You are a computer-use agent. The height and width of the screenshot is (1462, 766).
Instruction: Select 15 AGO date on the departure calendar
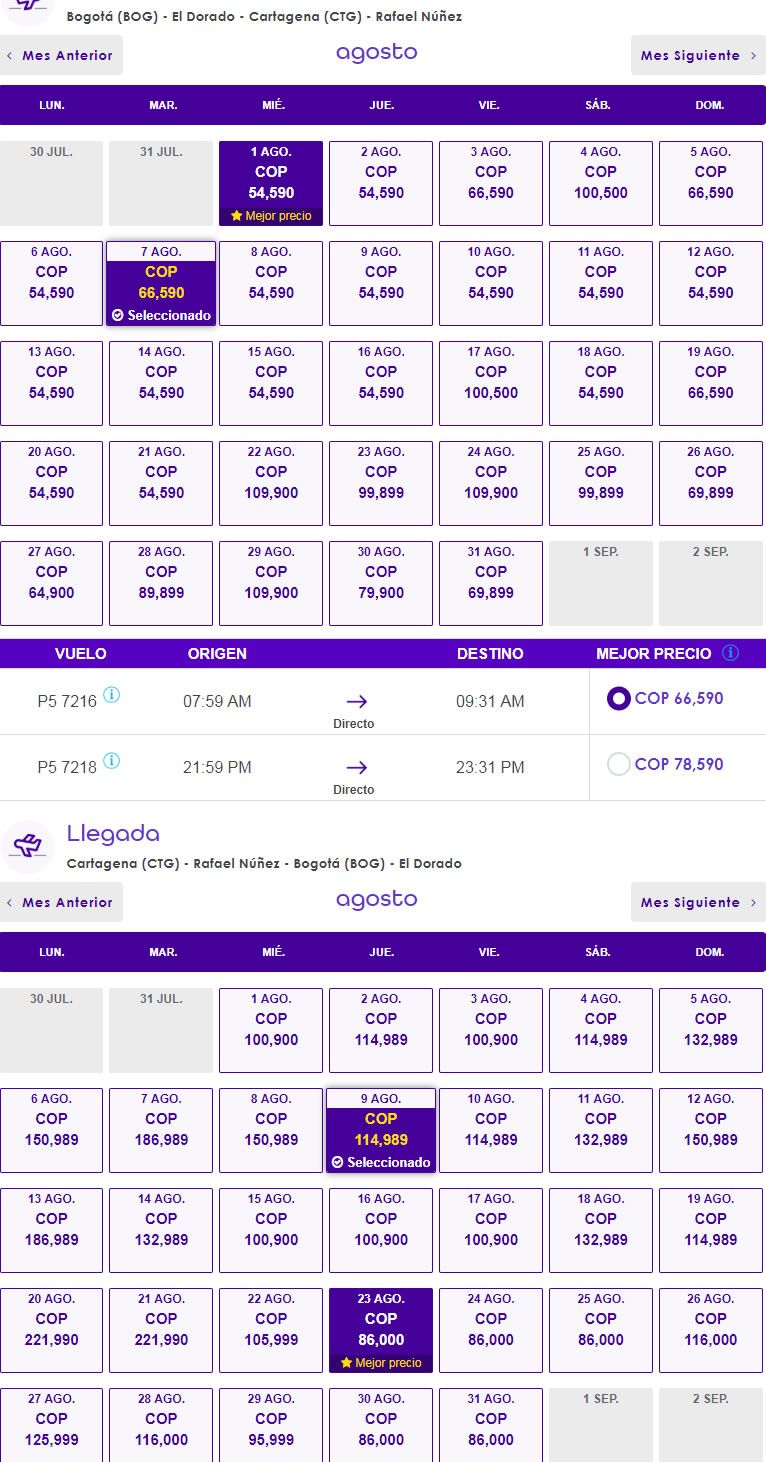[270, 383]
